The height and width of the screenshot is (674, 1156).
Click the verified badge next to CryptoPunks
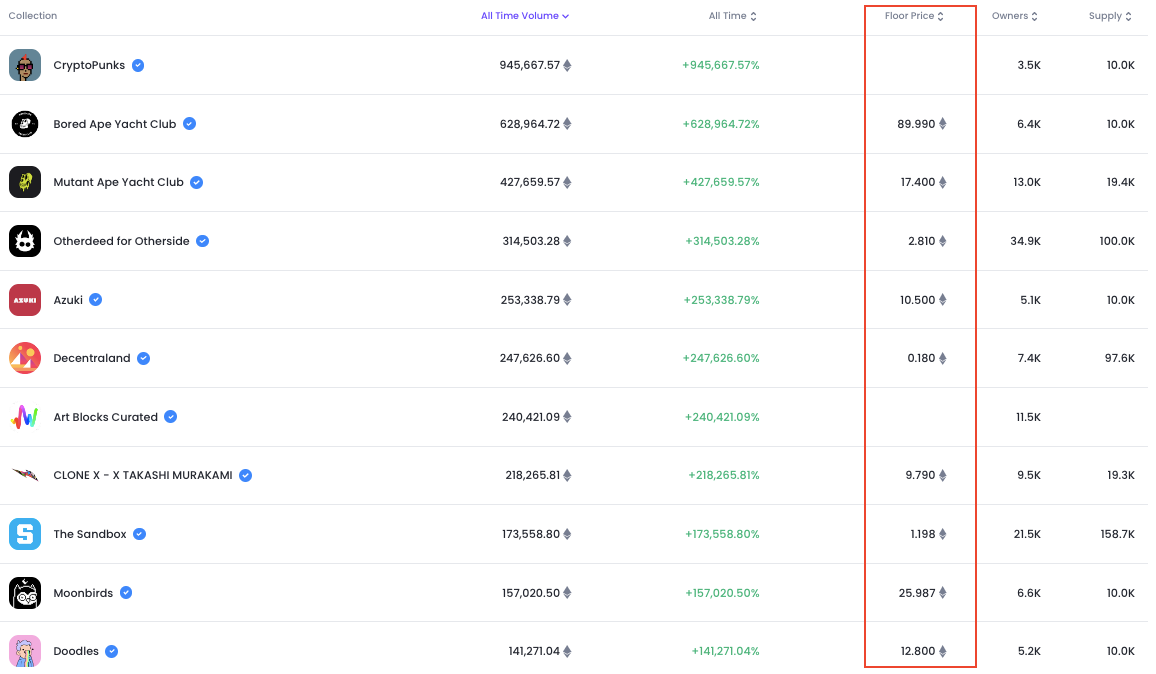[138, 66]
